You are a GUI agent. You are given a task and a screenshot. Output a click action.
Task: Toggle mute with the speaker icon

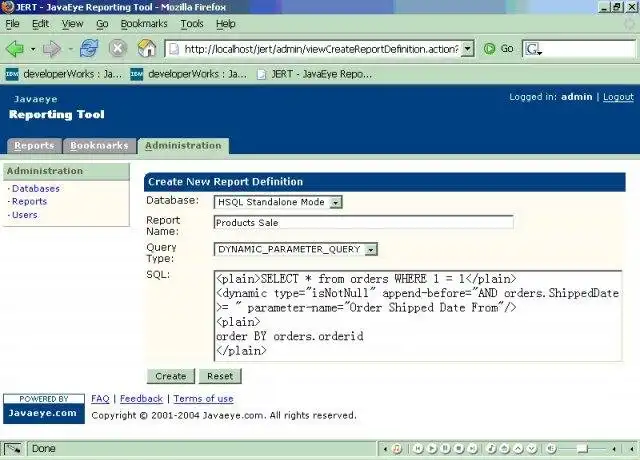coord(551,449)
